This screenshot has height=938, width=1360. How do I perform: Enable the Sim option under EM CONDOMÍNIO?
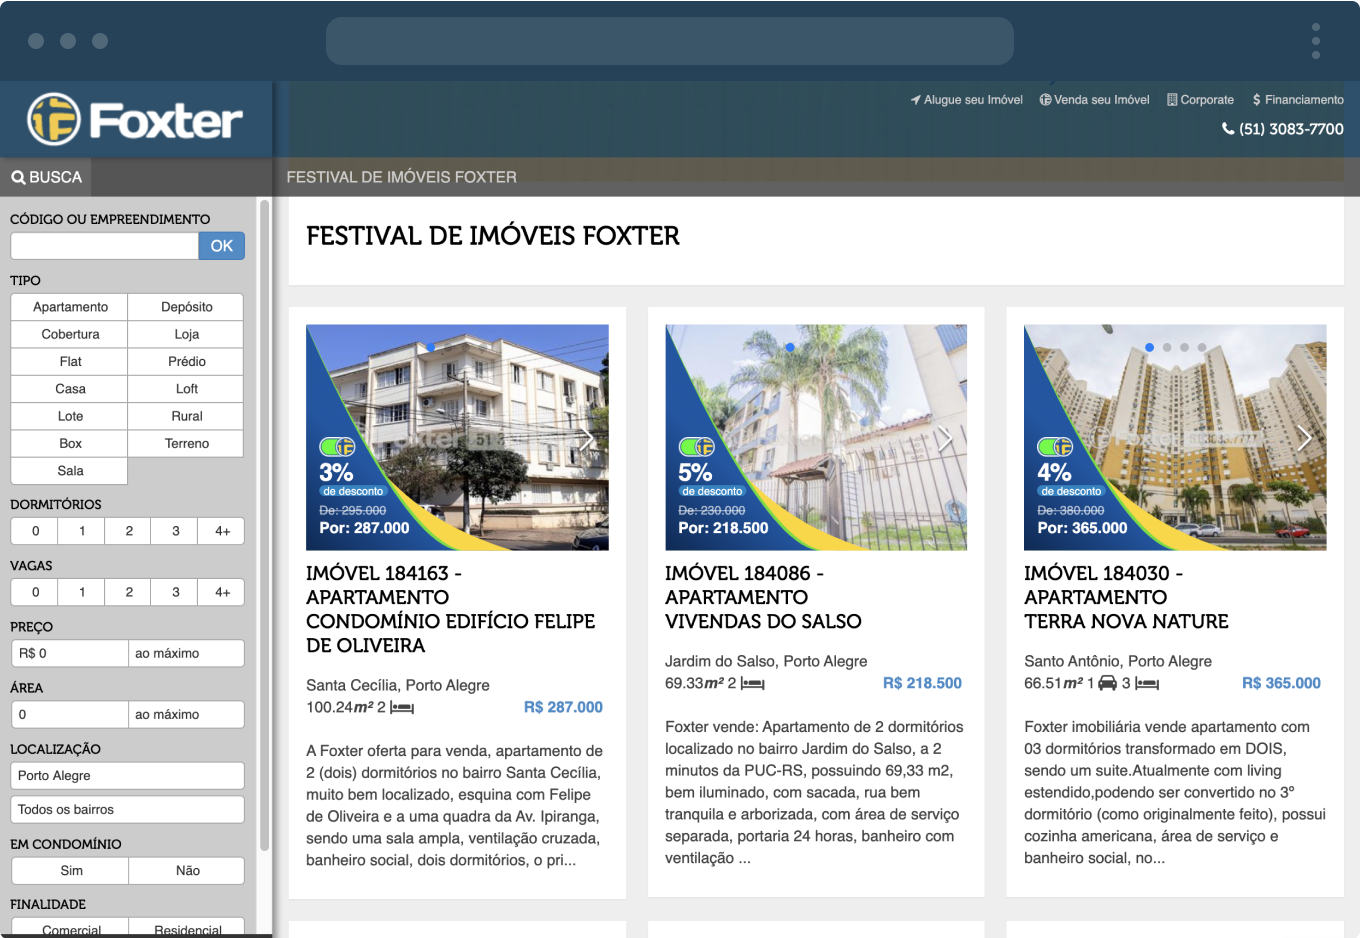click(x=68, y=870)
